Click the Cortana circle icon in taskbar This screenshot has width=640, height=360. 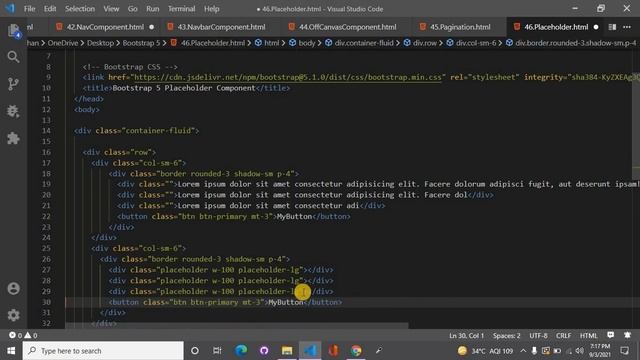tap(195, 351)
